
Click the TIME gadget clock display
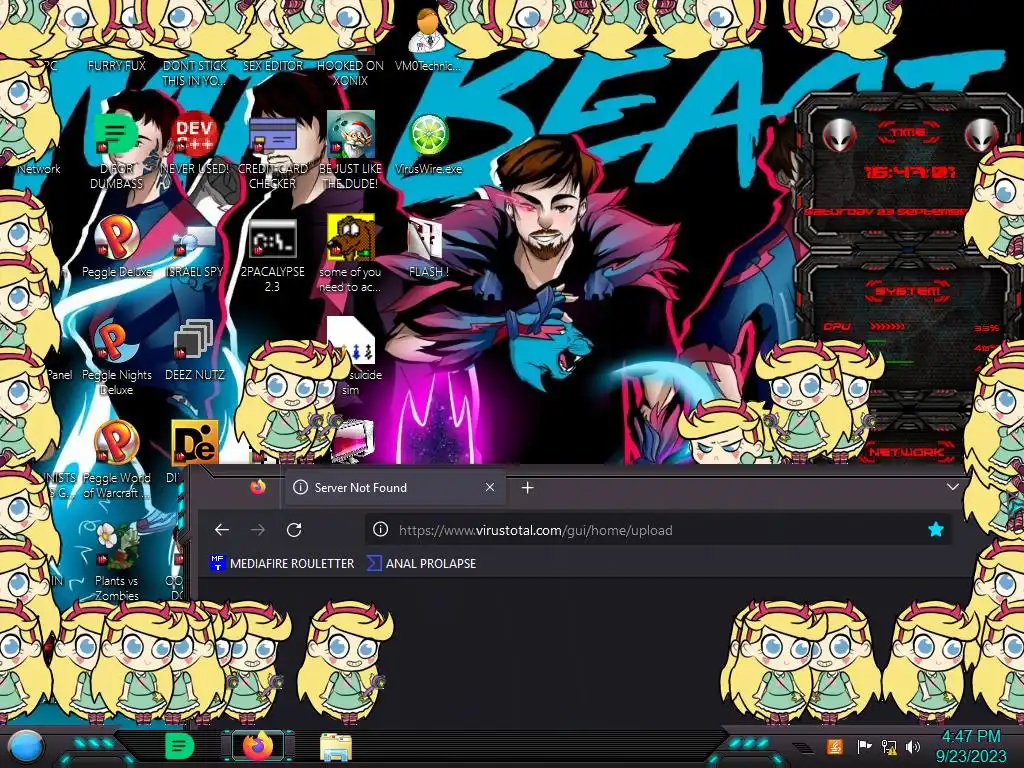coord(910,172)
